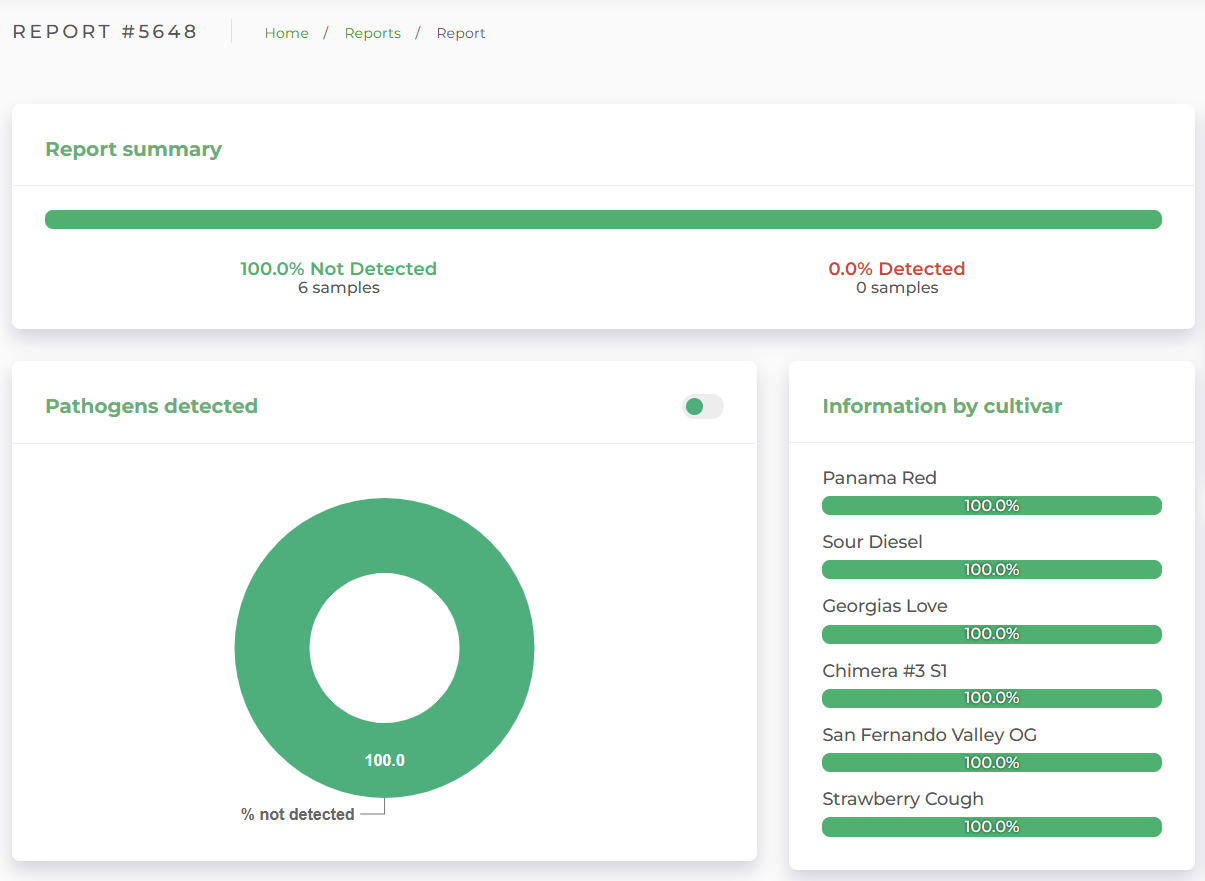
Task: Select the 100.0 value label in donut
Action: [385, 760]
